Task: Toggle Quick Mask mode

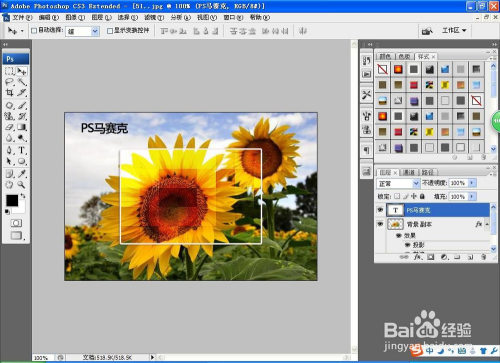Action: [16, 223]
